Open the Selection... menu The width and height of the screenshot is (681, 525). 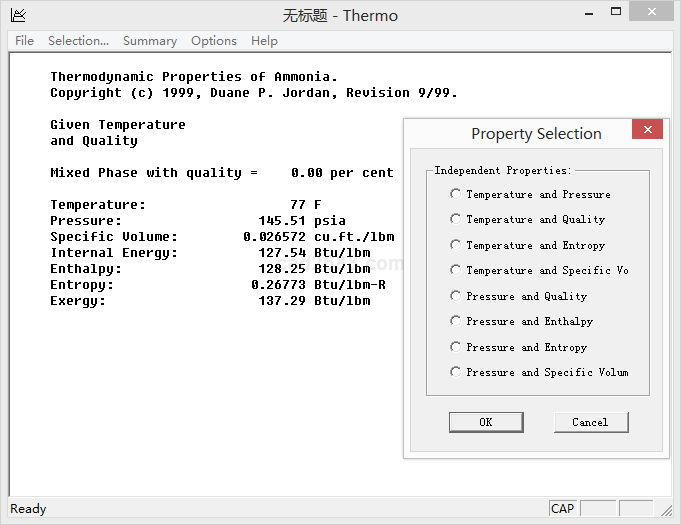tap(78, 41)
